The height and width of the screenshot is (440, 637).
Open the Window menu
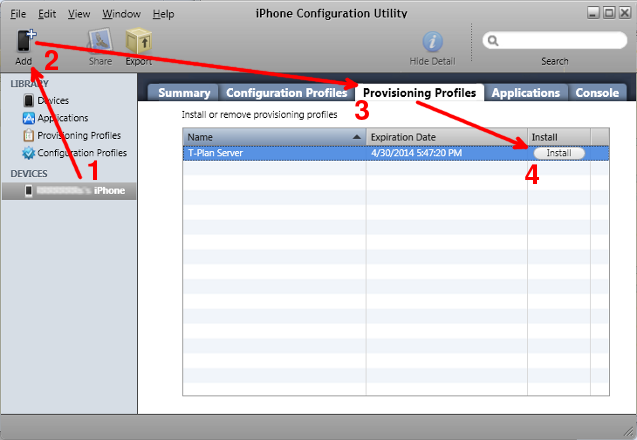pyautogui.click(x=121, y=14)
